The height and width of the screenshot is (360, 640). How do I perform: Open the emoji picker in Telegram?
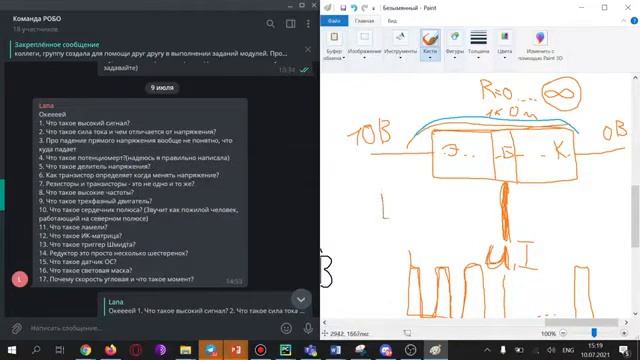[x=287, y=328]
